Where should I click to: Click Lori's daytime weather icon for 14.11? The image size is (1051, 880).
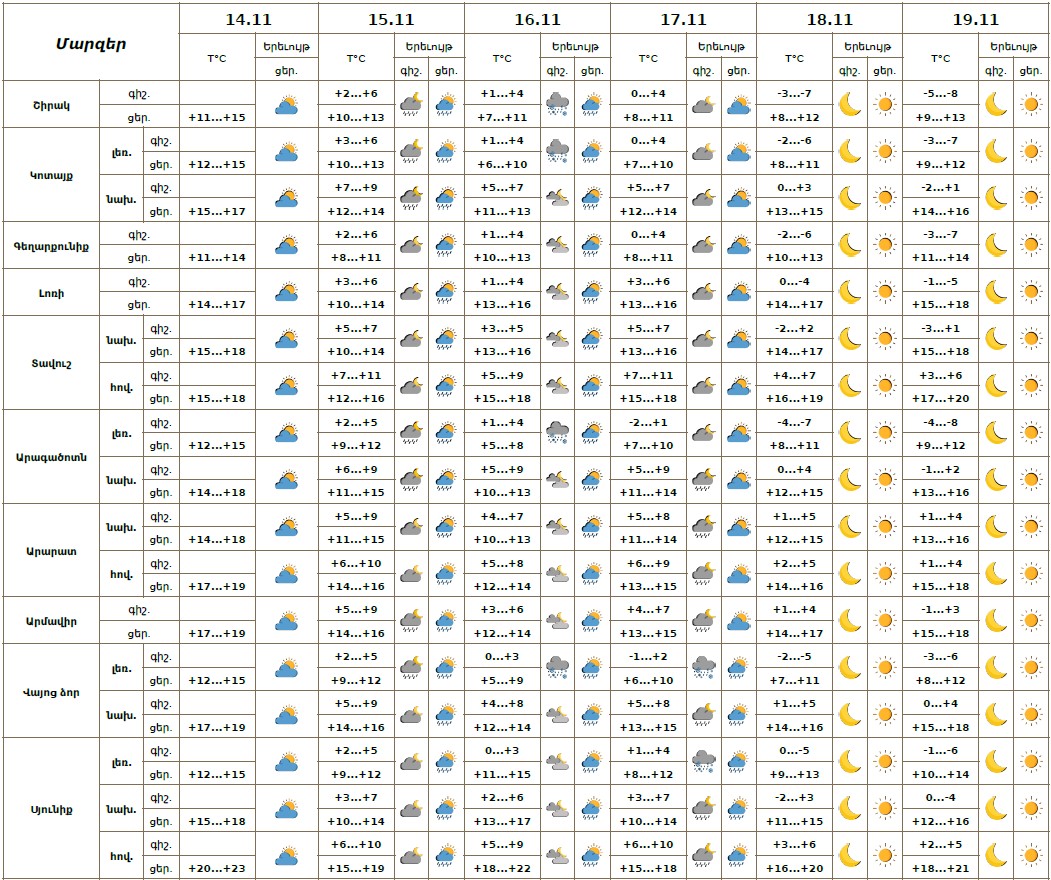(287, 292)
